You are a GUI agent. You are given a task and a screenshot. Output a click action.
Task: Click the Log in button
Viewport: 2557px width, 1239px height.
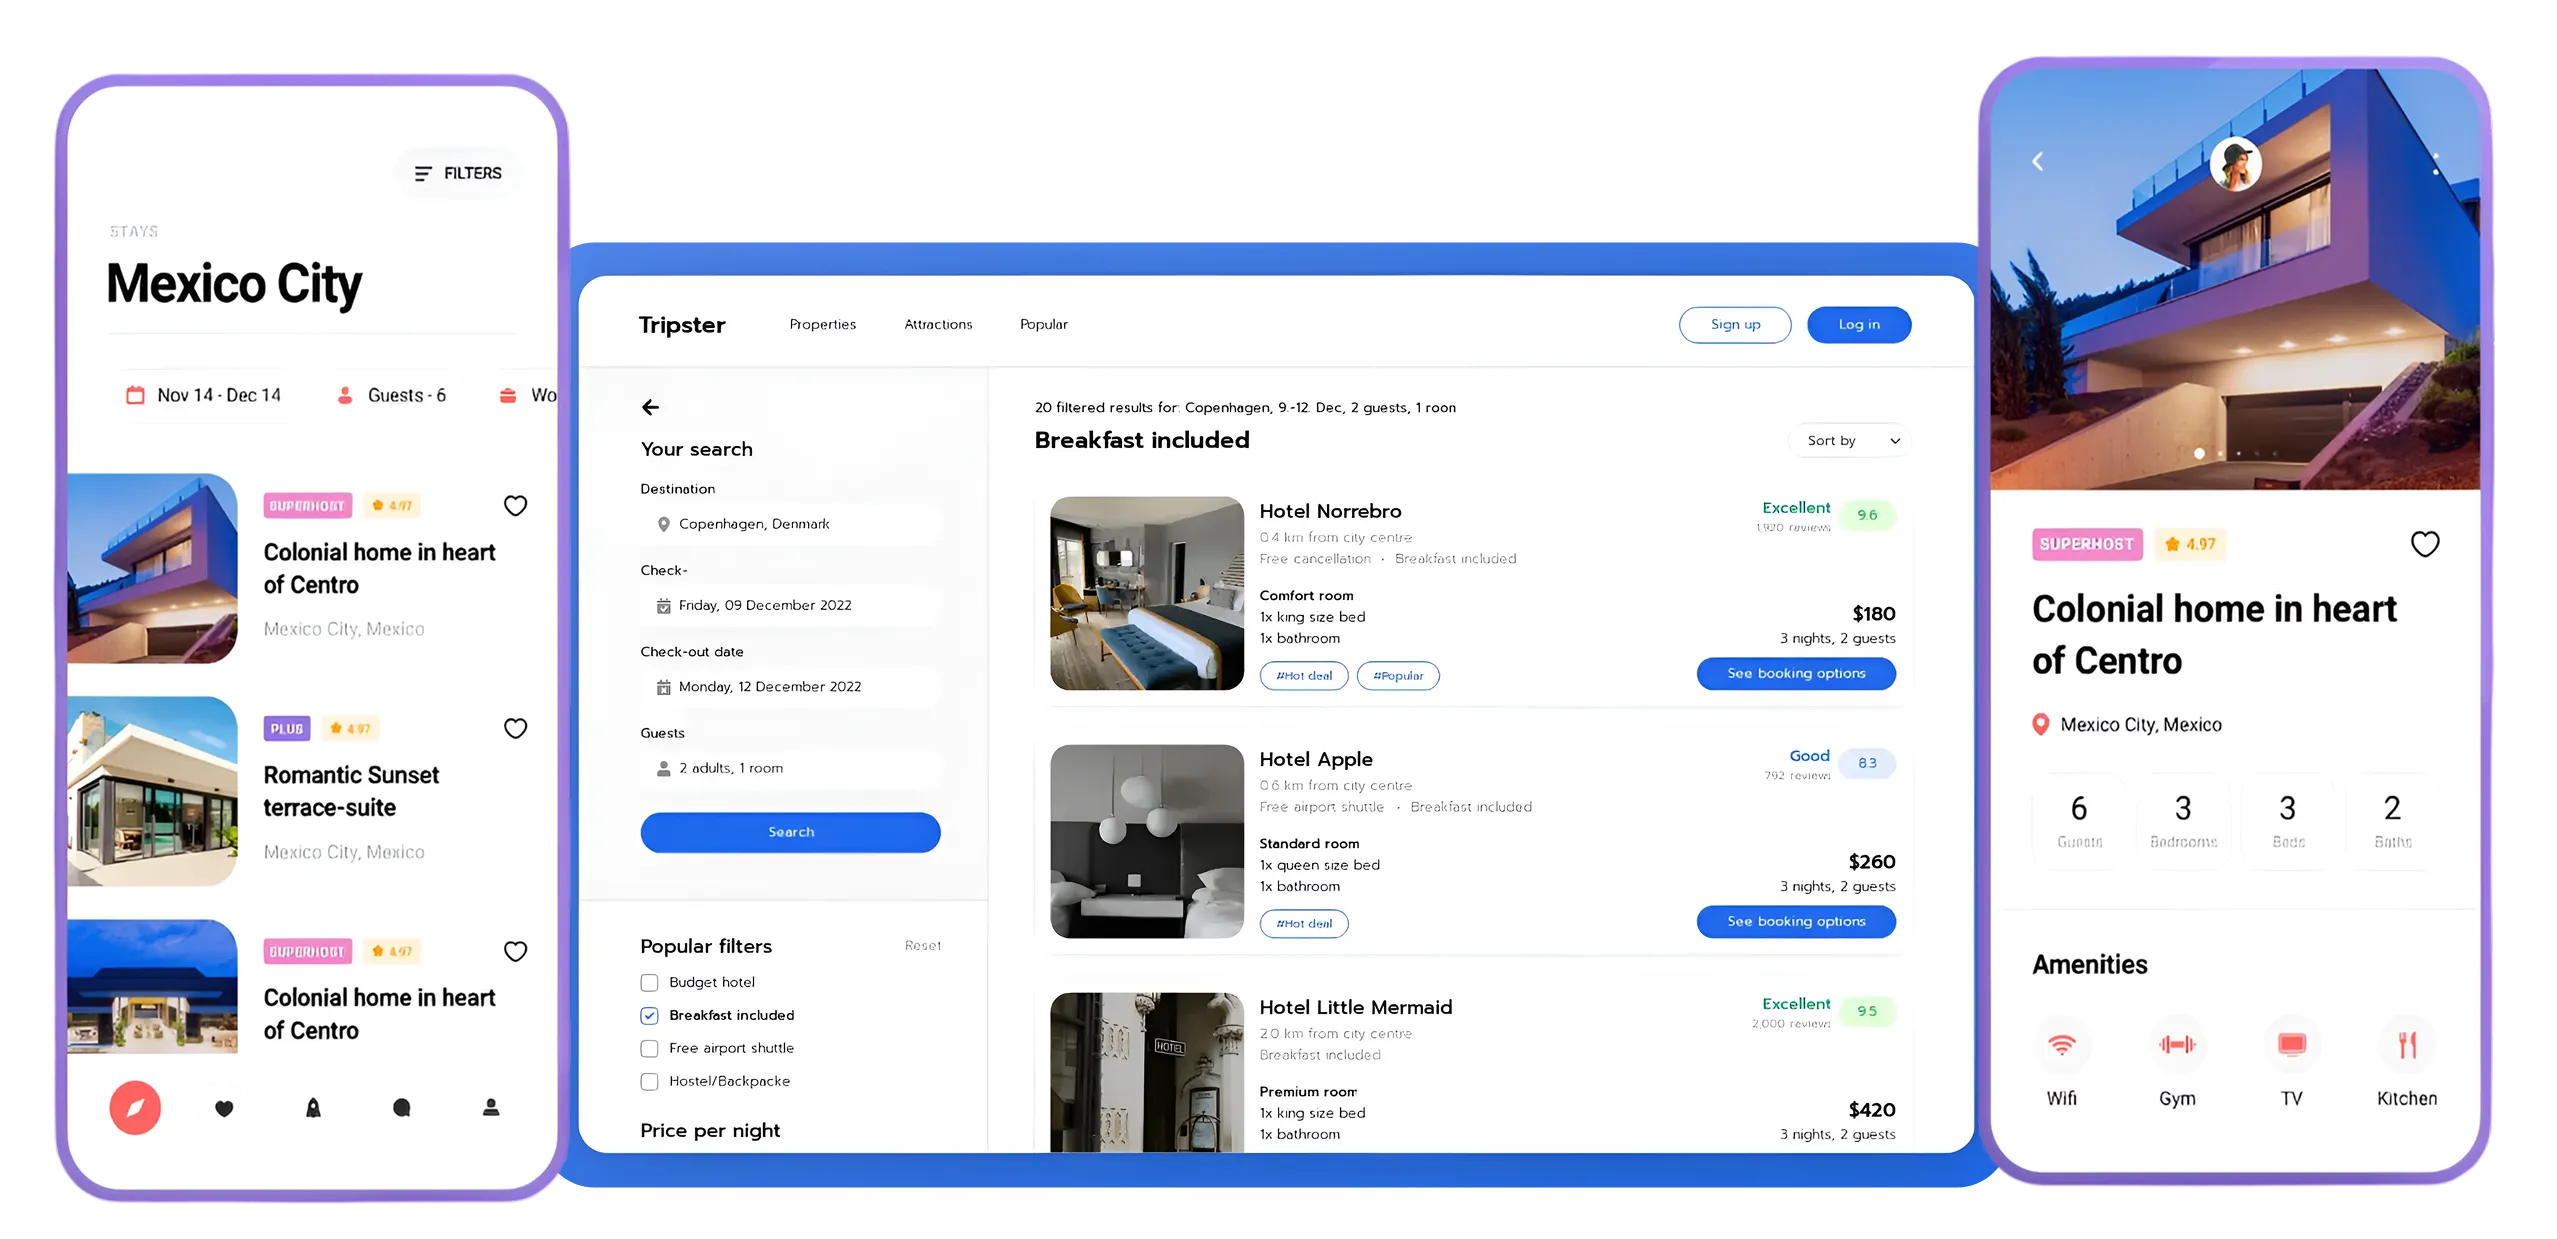(1858, 325)
